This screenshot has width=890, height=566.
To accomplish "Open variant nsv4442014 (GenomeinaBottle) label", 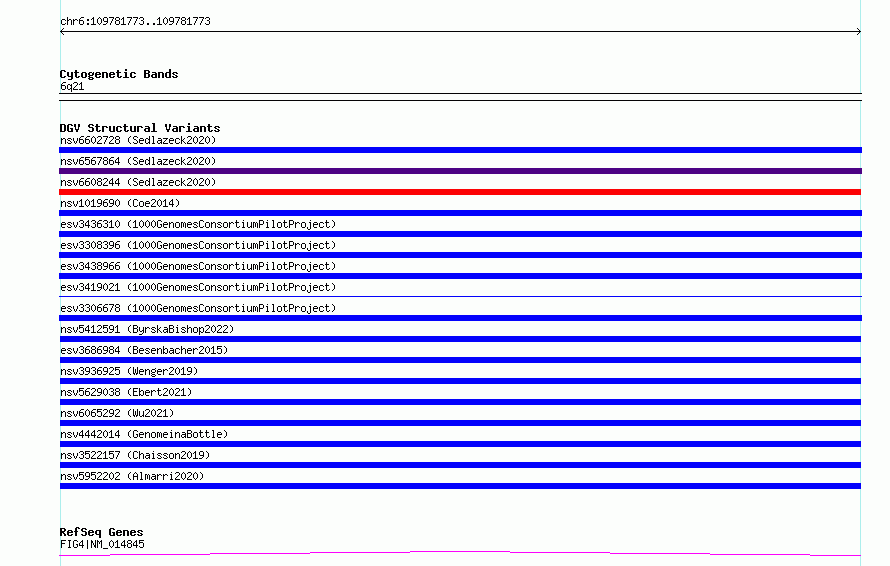I will (x=144, y=434).
